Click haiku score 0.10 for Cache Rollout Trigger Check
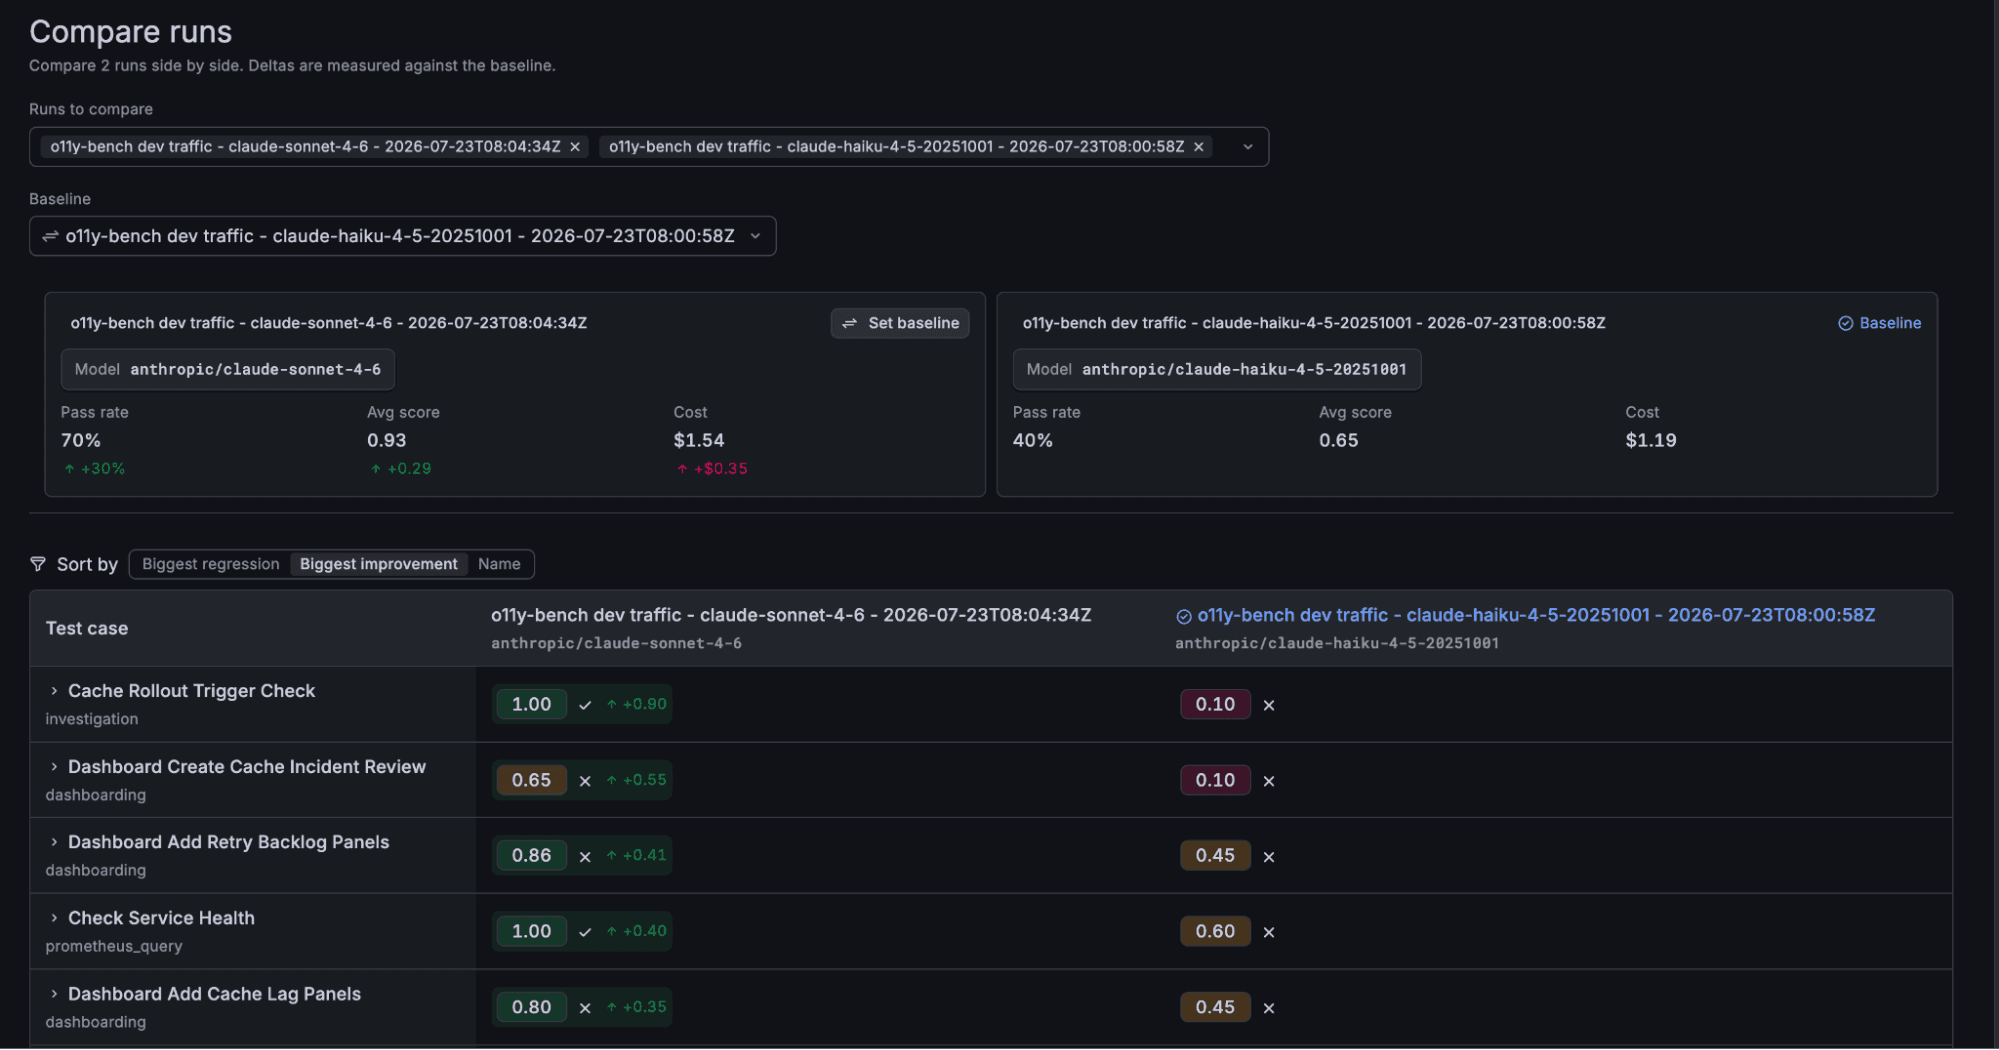 coord(1215,704)
